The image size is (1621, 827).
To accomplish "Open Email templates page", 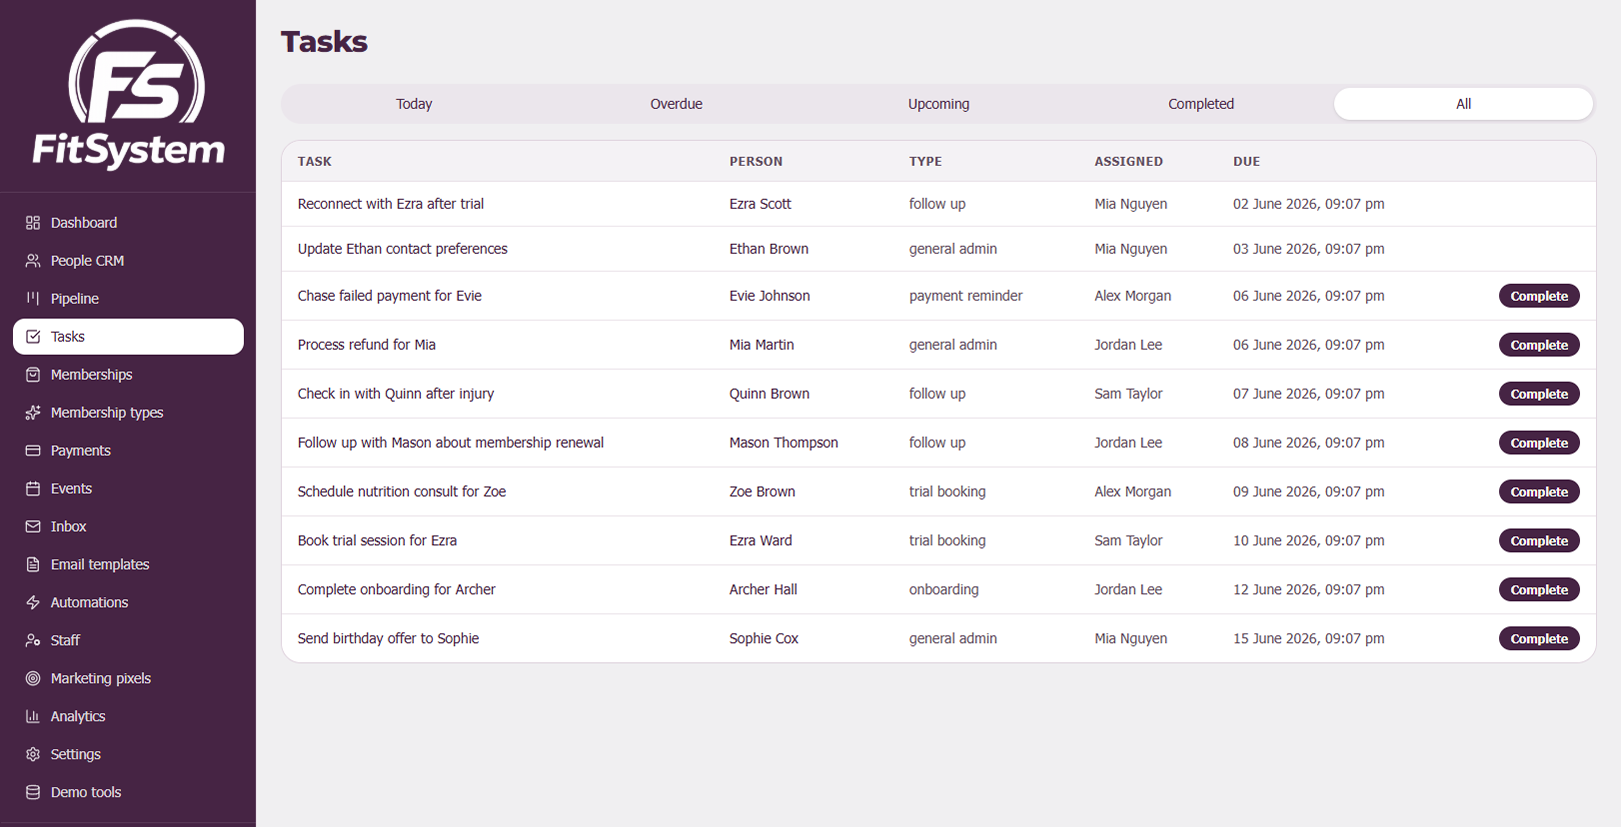I will pos(128,565).
